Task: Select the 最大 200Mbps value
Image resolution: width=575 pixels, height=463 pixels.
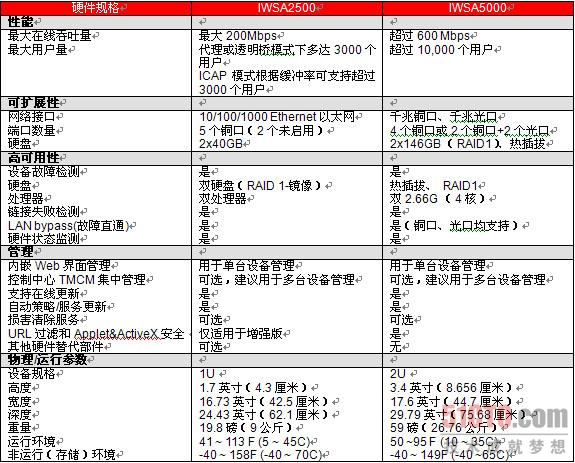Action: [238, 36]
